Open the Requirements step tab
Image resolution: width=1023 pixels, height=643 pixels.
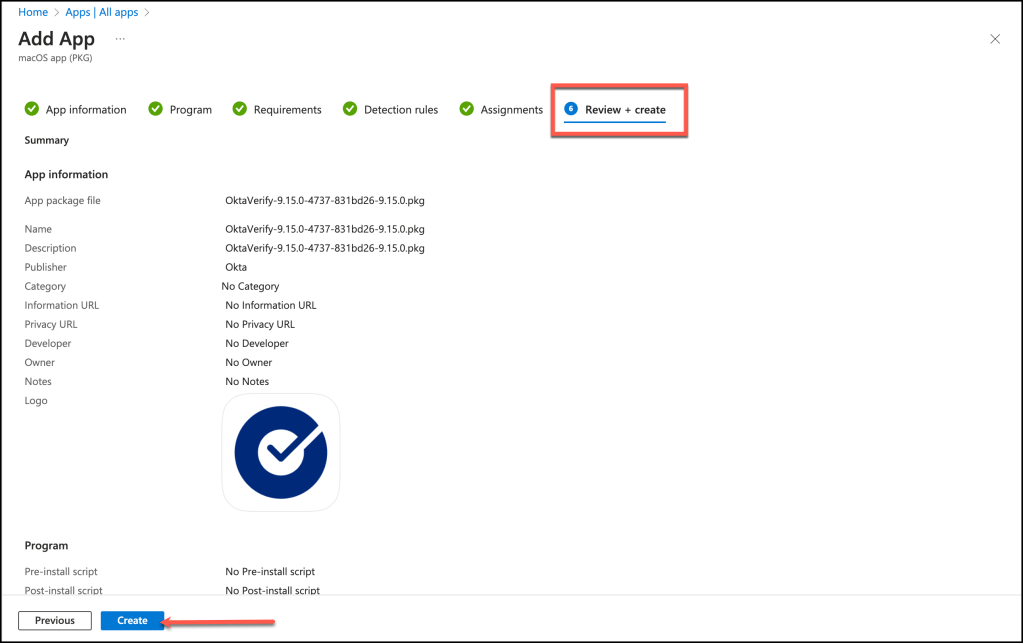288,110
